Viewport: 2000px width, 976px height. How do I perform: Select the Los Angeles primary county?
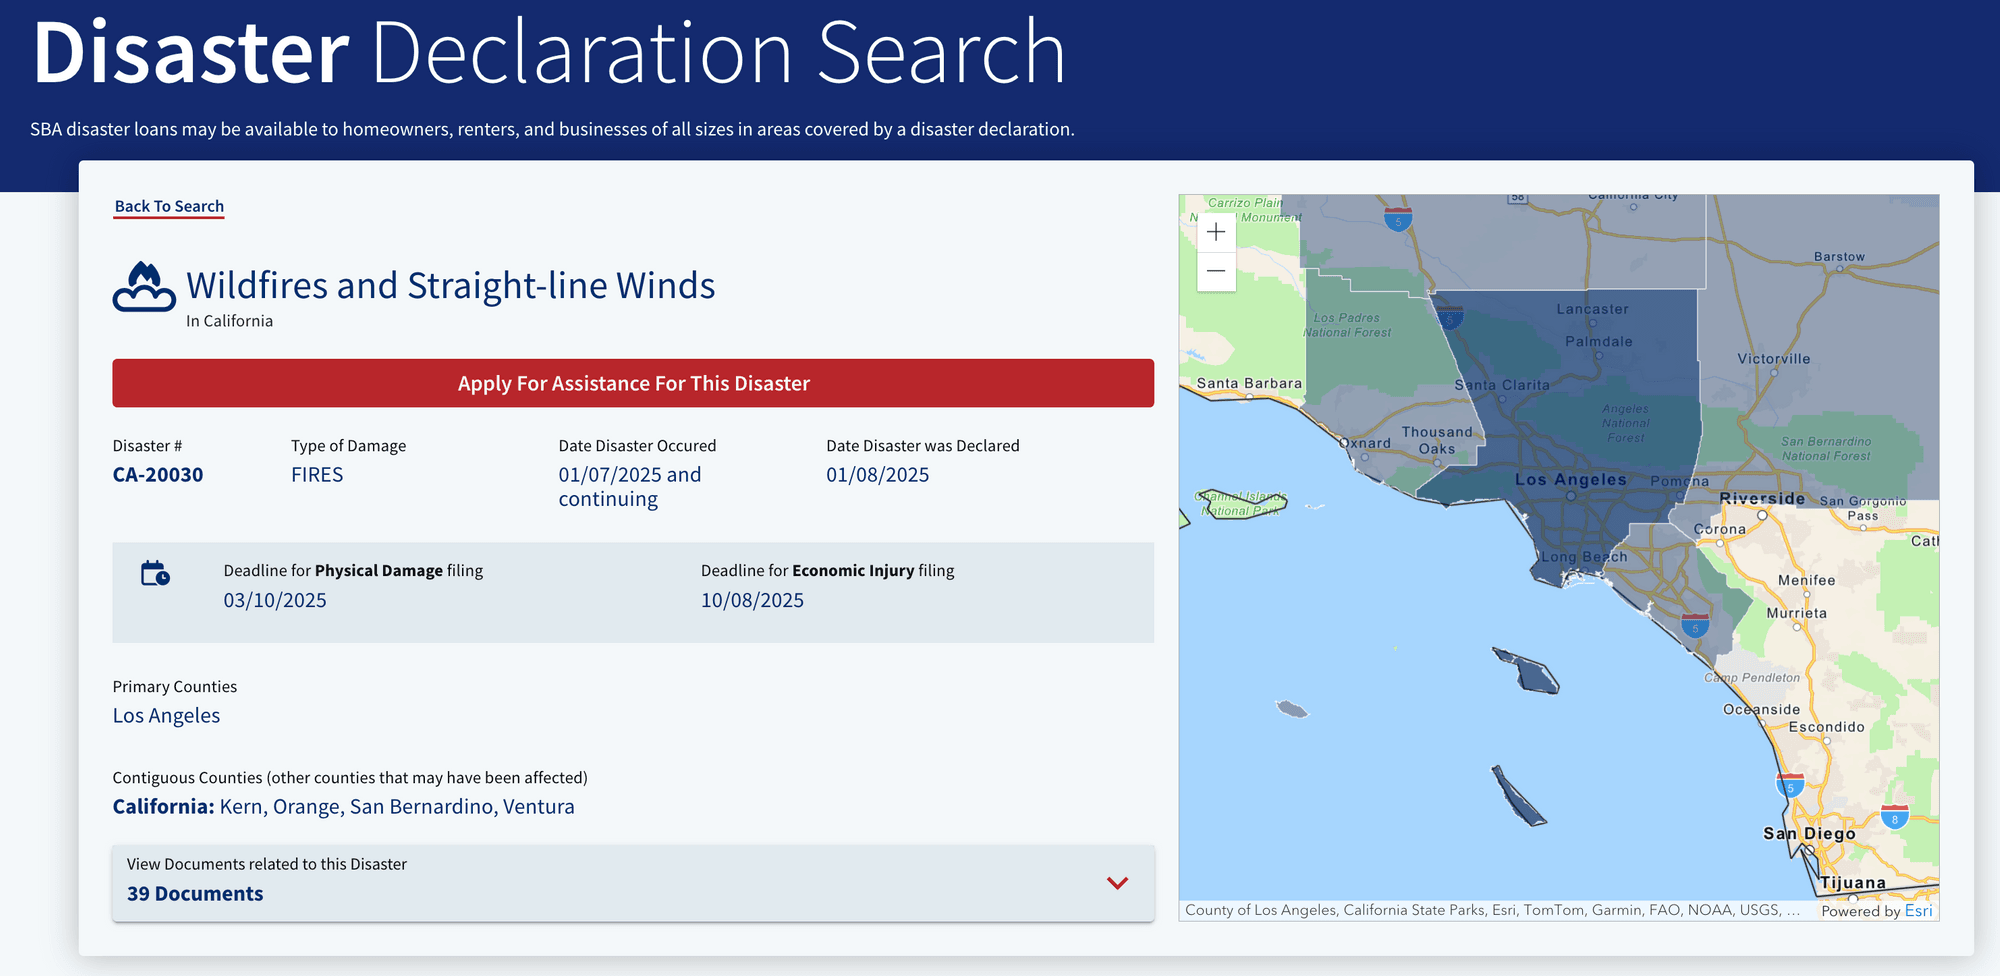click(166, 716)
